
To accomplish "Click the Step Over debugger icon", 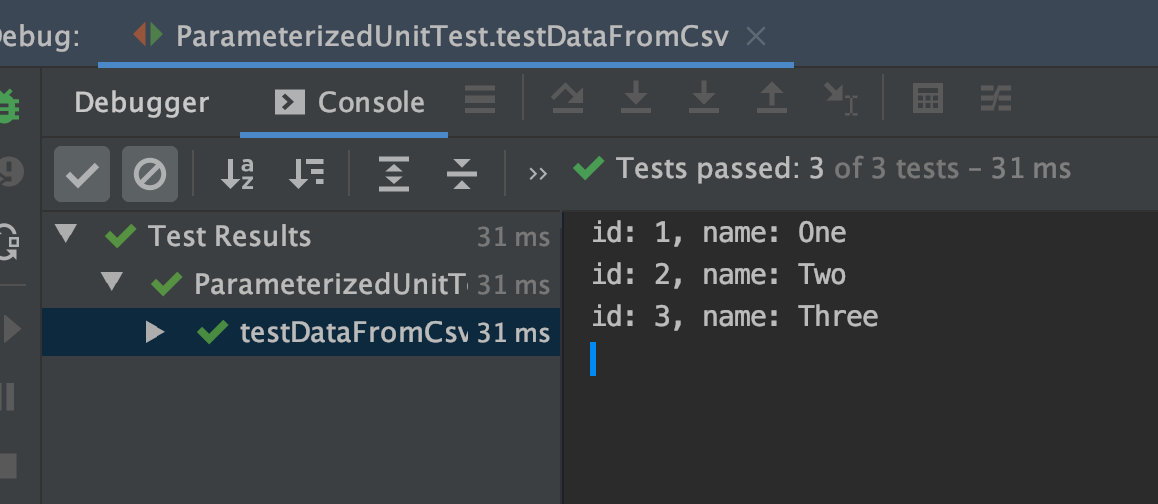I will click(568, 98).
